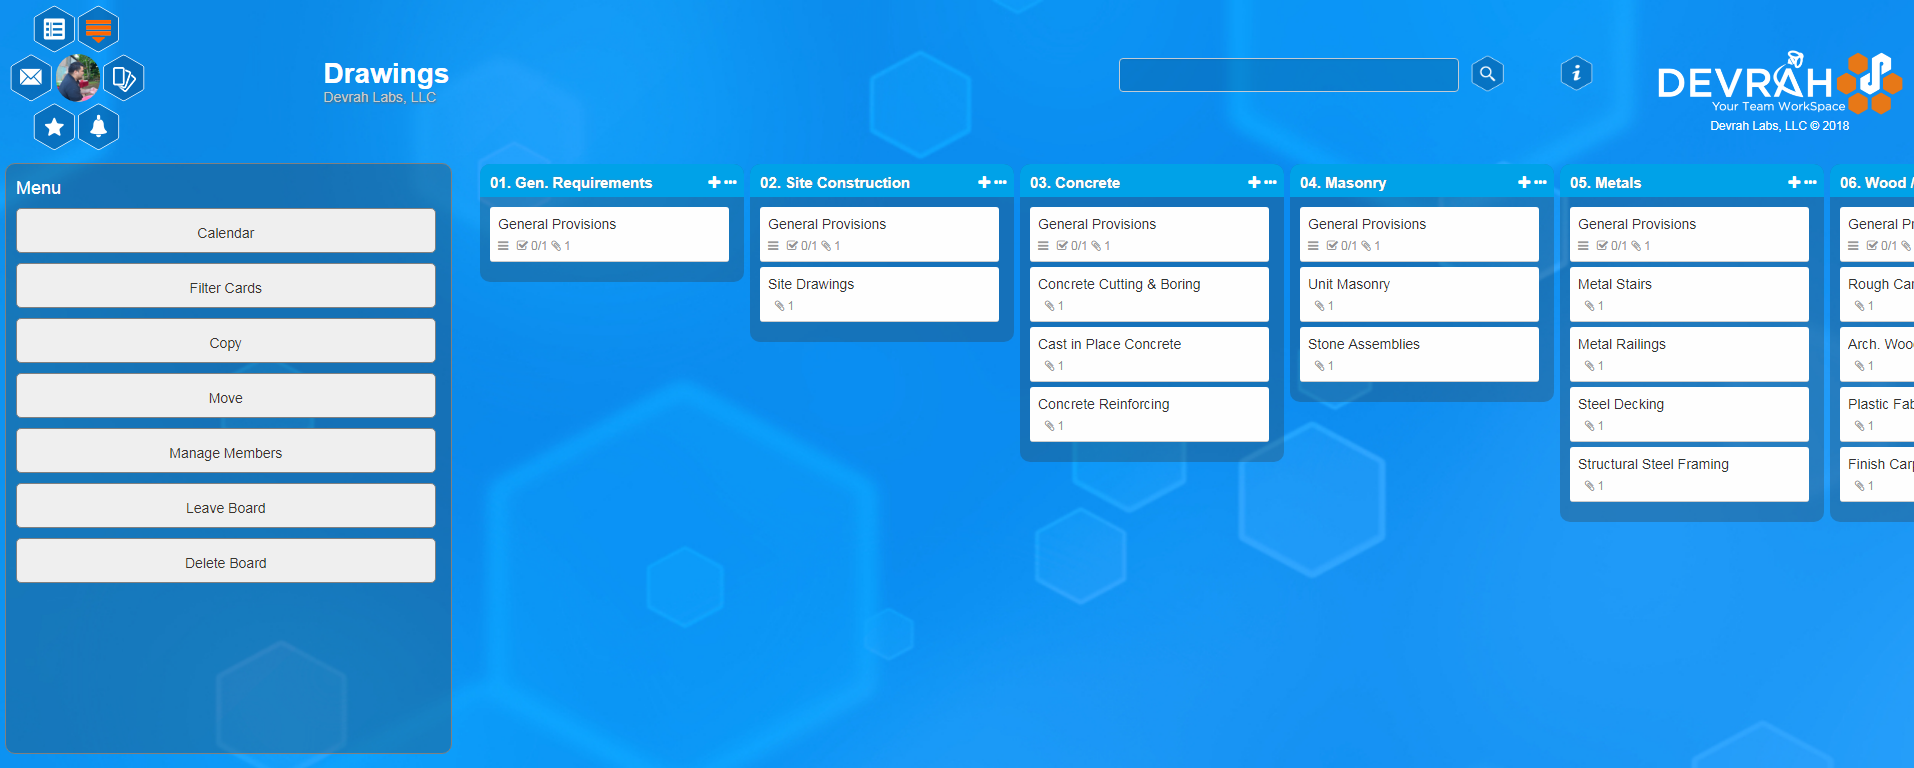The image size is (1914, 768).
Task: Open General Provisions card in Concrete list
Action: click(x=1149, y=234)
